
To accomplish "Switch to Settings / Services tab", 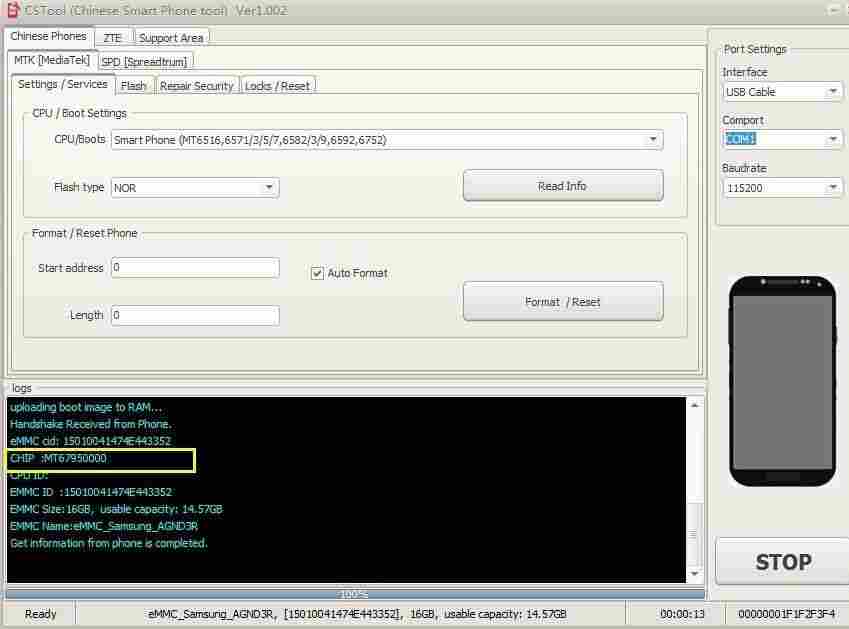I will [x=62, y=84].
